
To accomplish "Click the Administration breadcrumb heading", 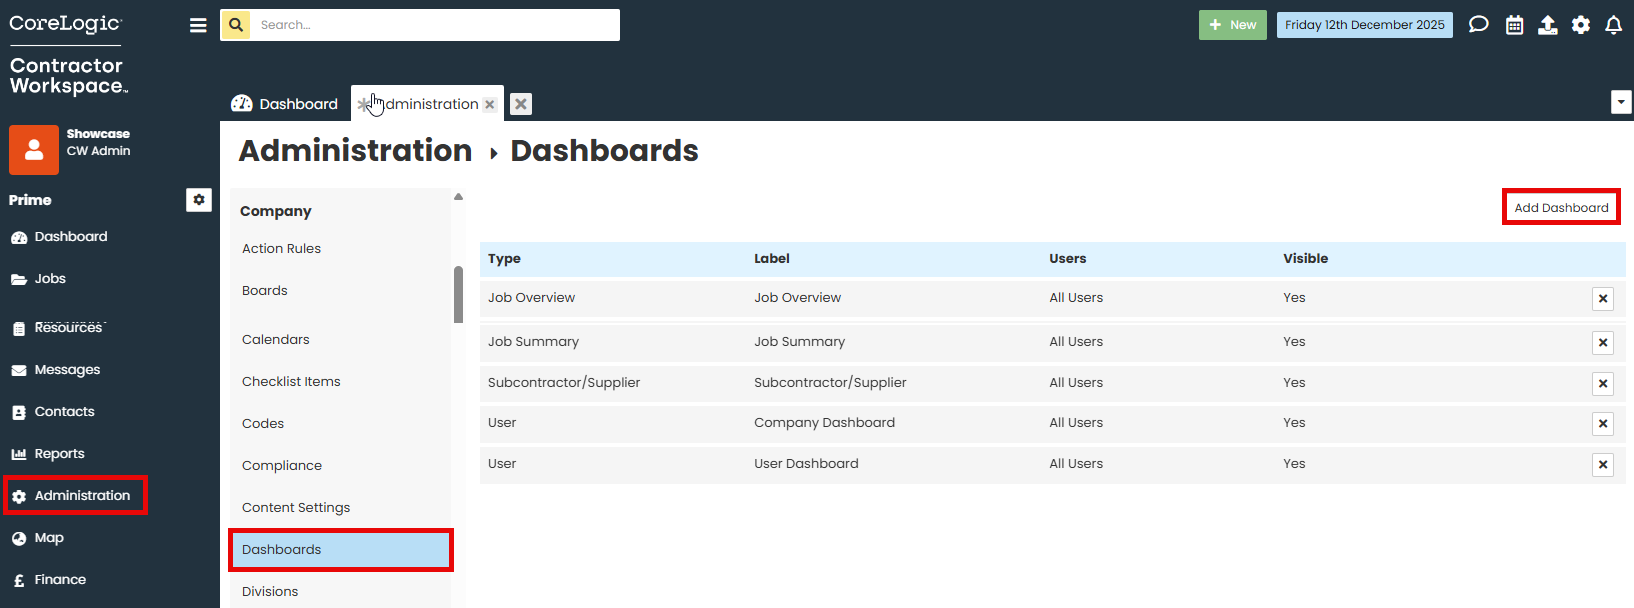I will coord(355,151).
